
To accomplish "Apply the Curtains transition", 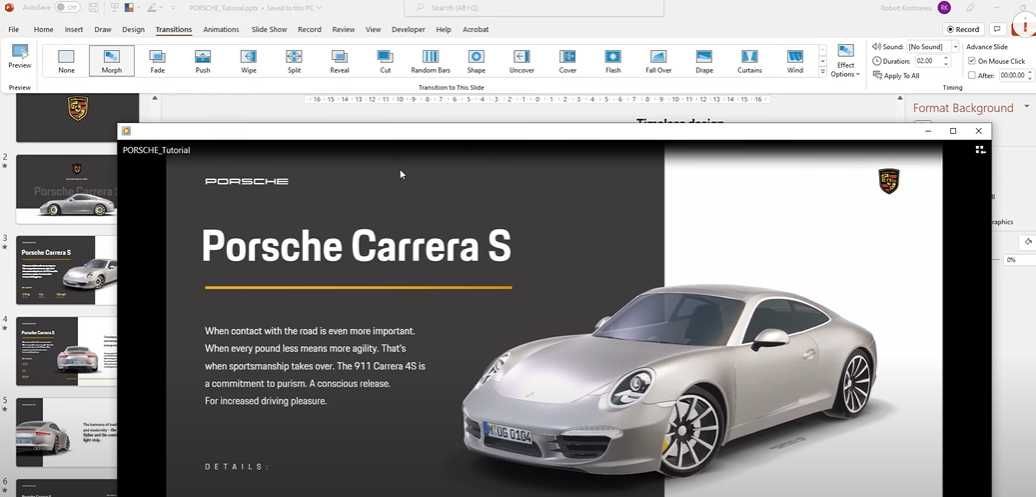I will (750, 61).
